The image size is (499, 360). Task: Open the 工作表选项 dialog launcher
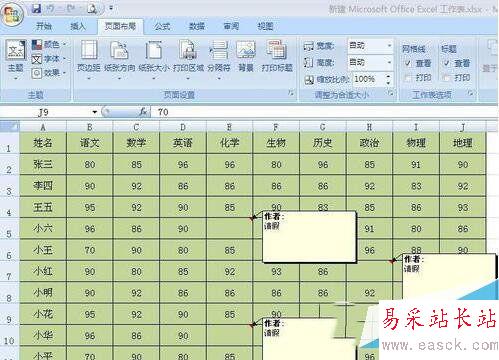(x=470, y=93)
